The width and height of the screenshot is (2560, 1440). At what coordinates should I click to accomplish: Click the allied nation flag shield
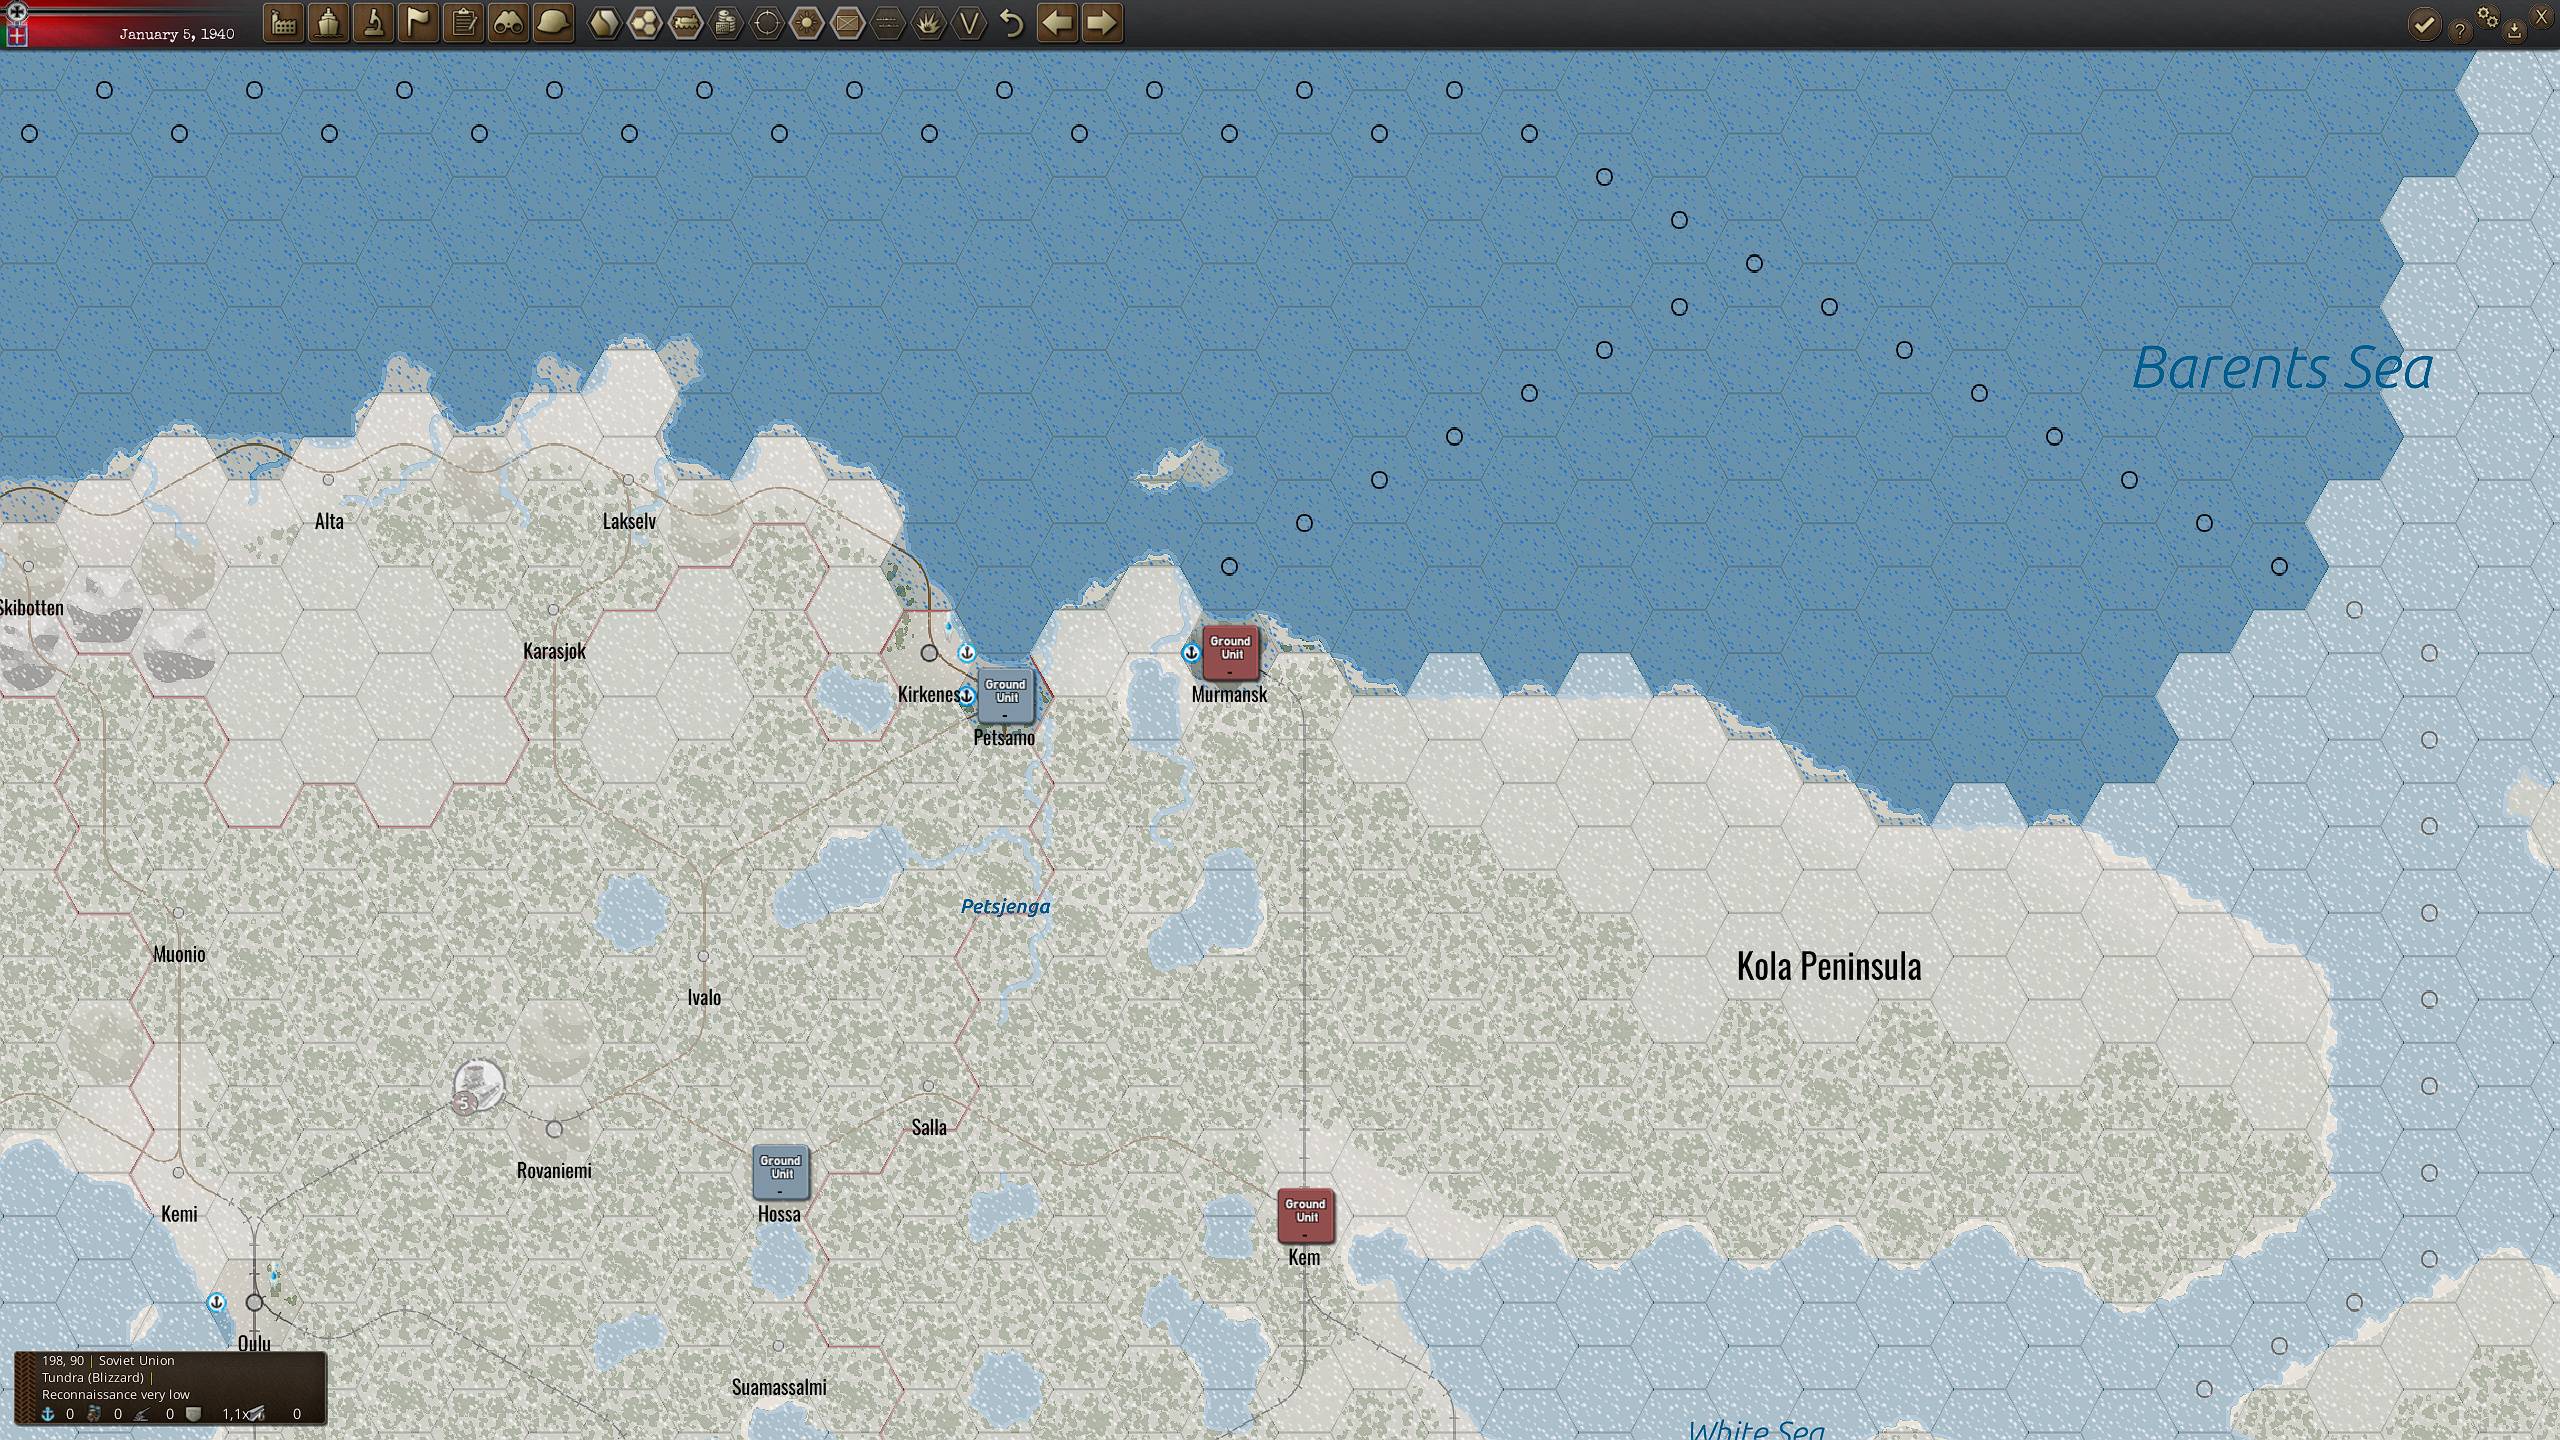[x=17, y=35]
